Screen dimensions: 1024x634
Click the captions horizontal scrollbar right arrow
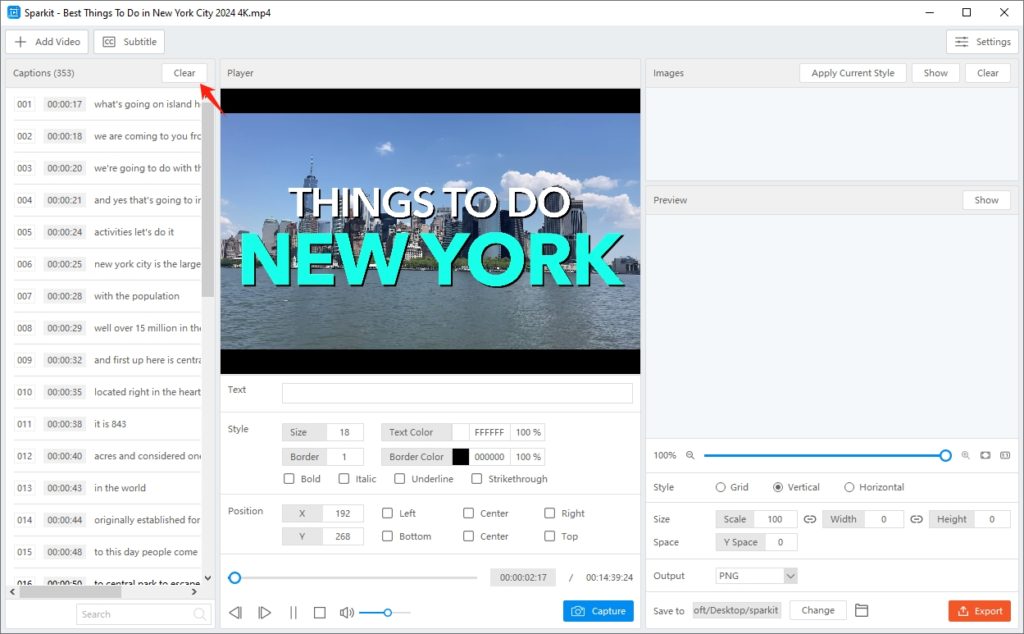pyautogui.click(x=194, y=592)
